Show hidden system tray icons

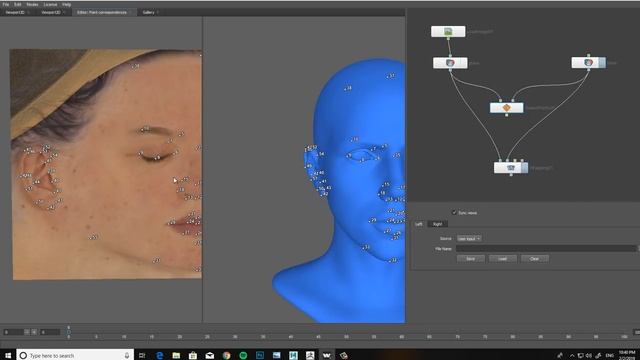click(572, 356)
